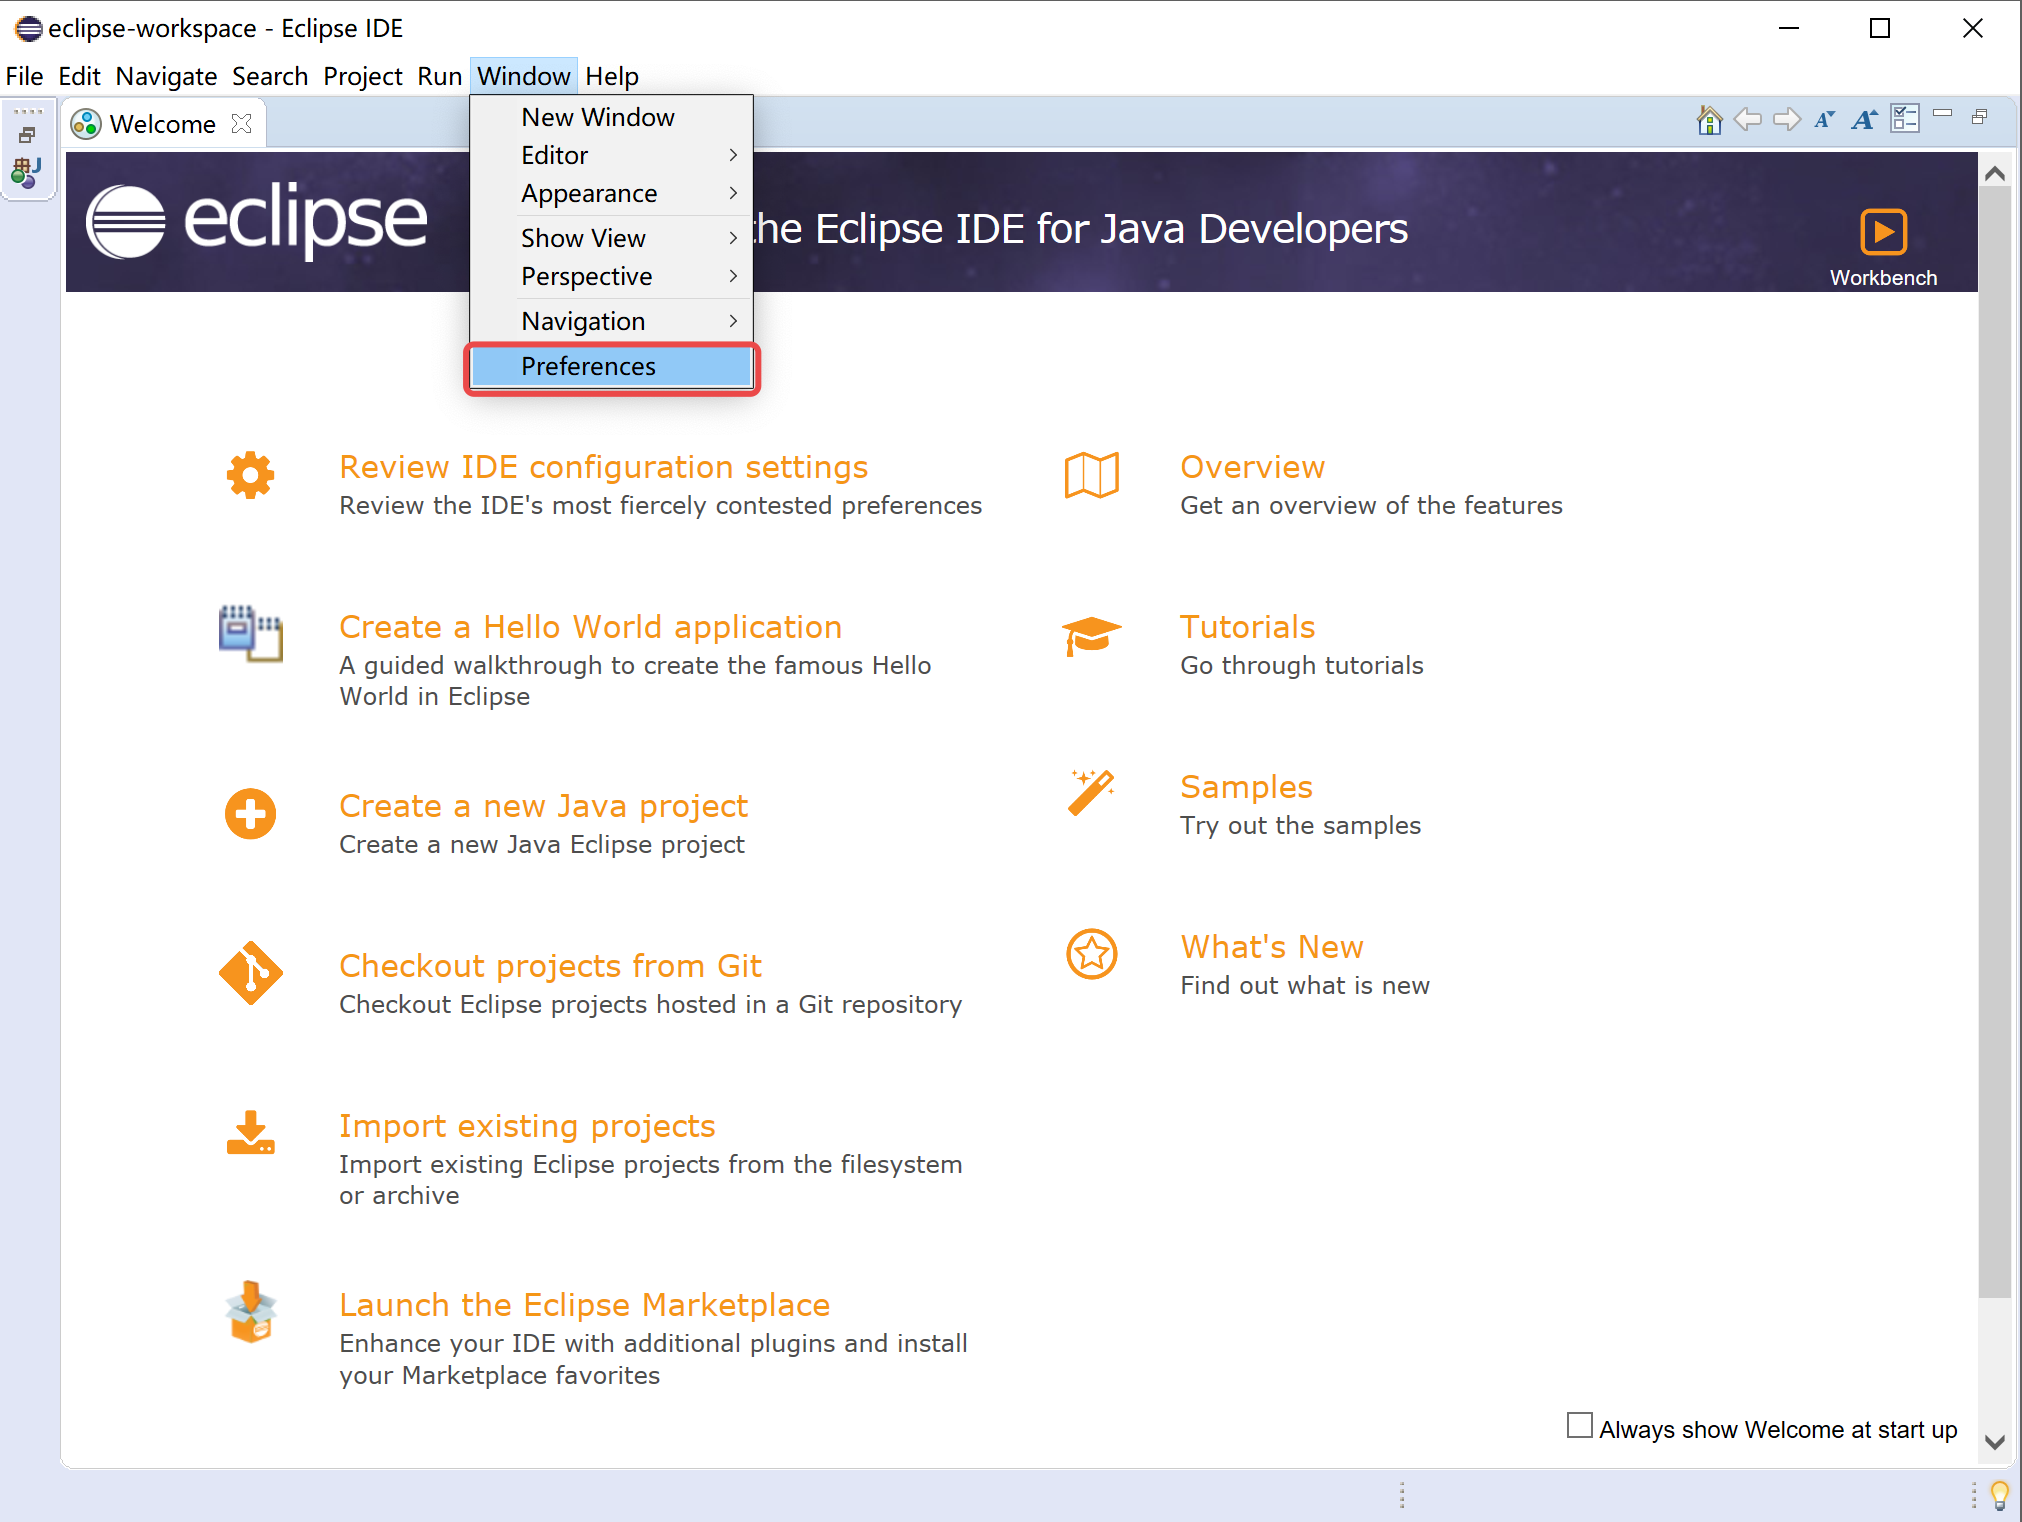Expand the Appearance submenu

pyautogui.click(x=611, y=193)
